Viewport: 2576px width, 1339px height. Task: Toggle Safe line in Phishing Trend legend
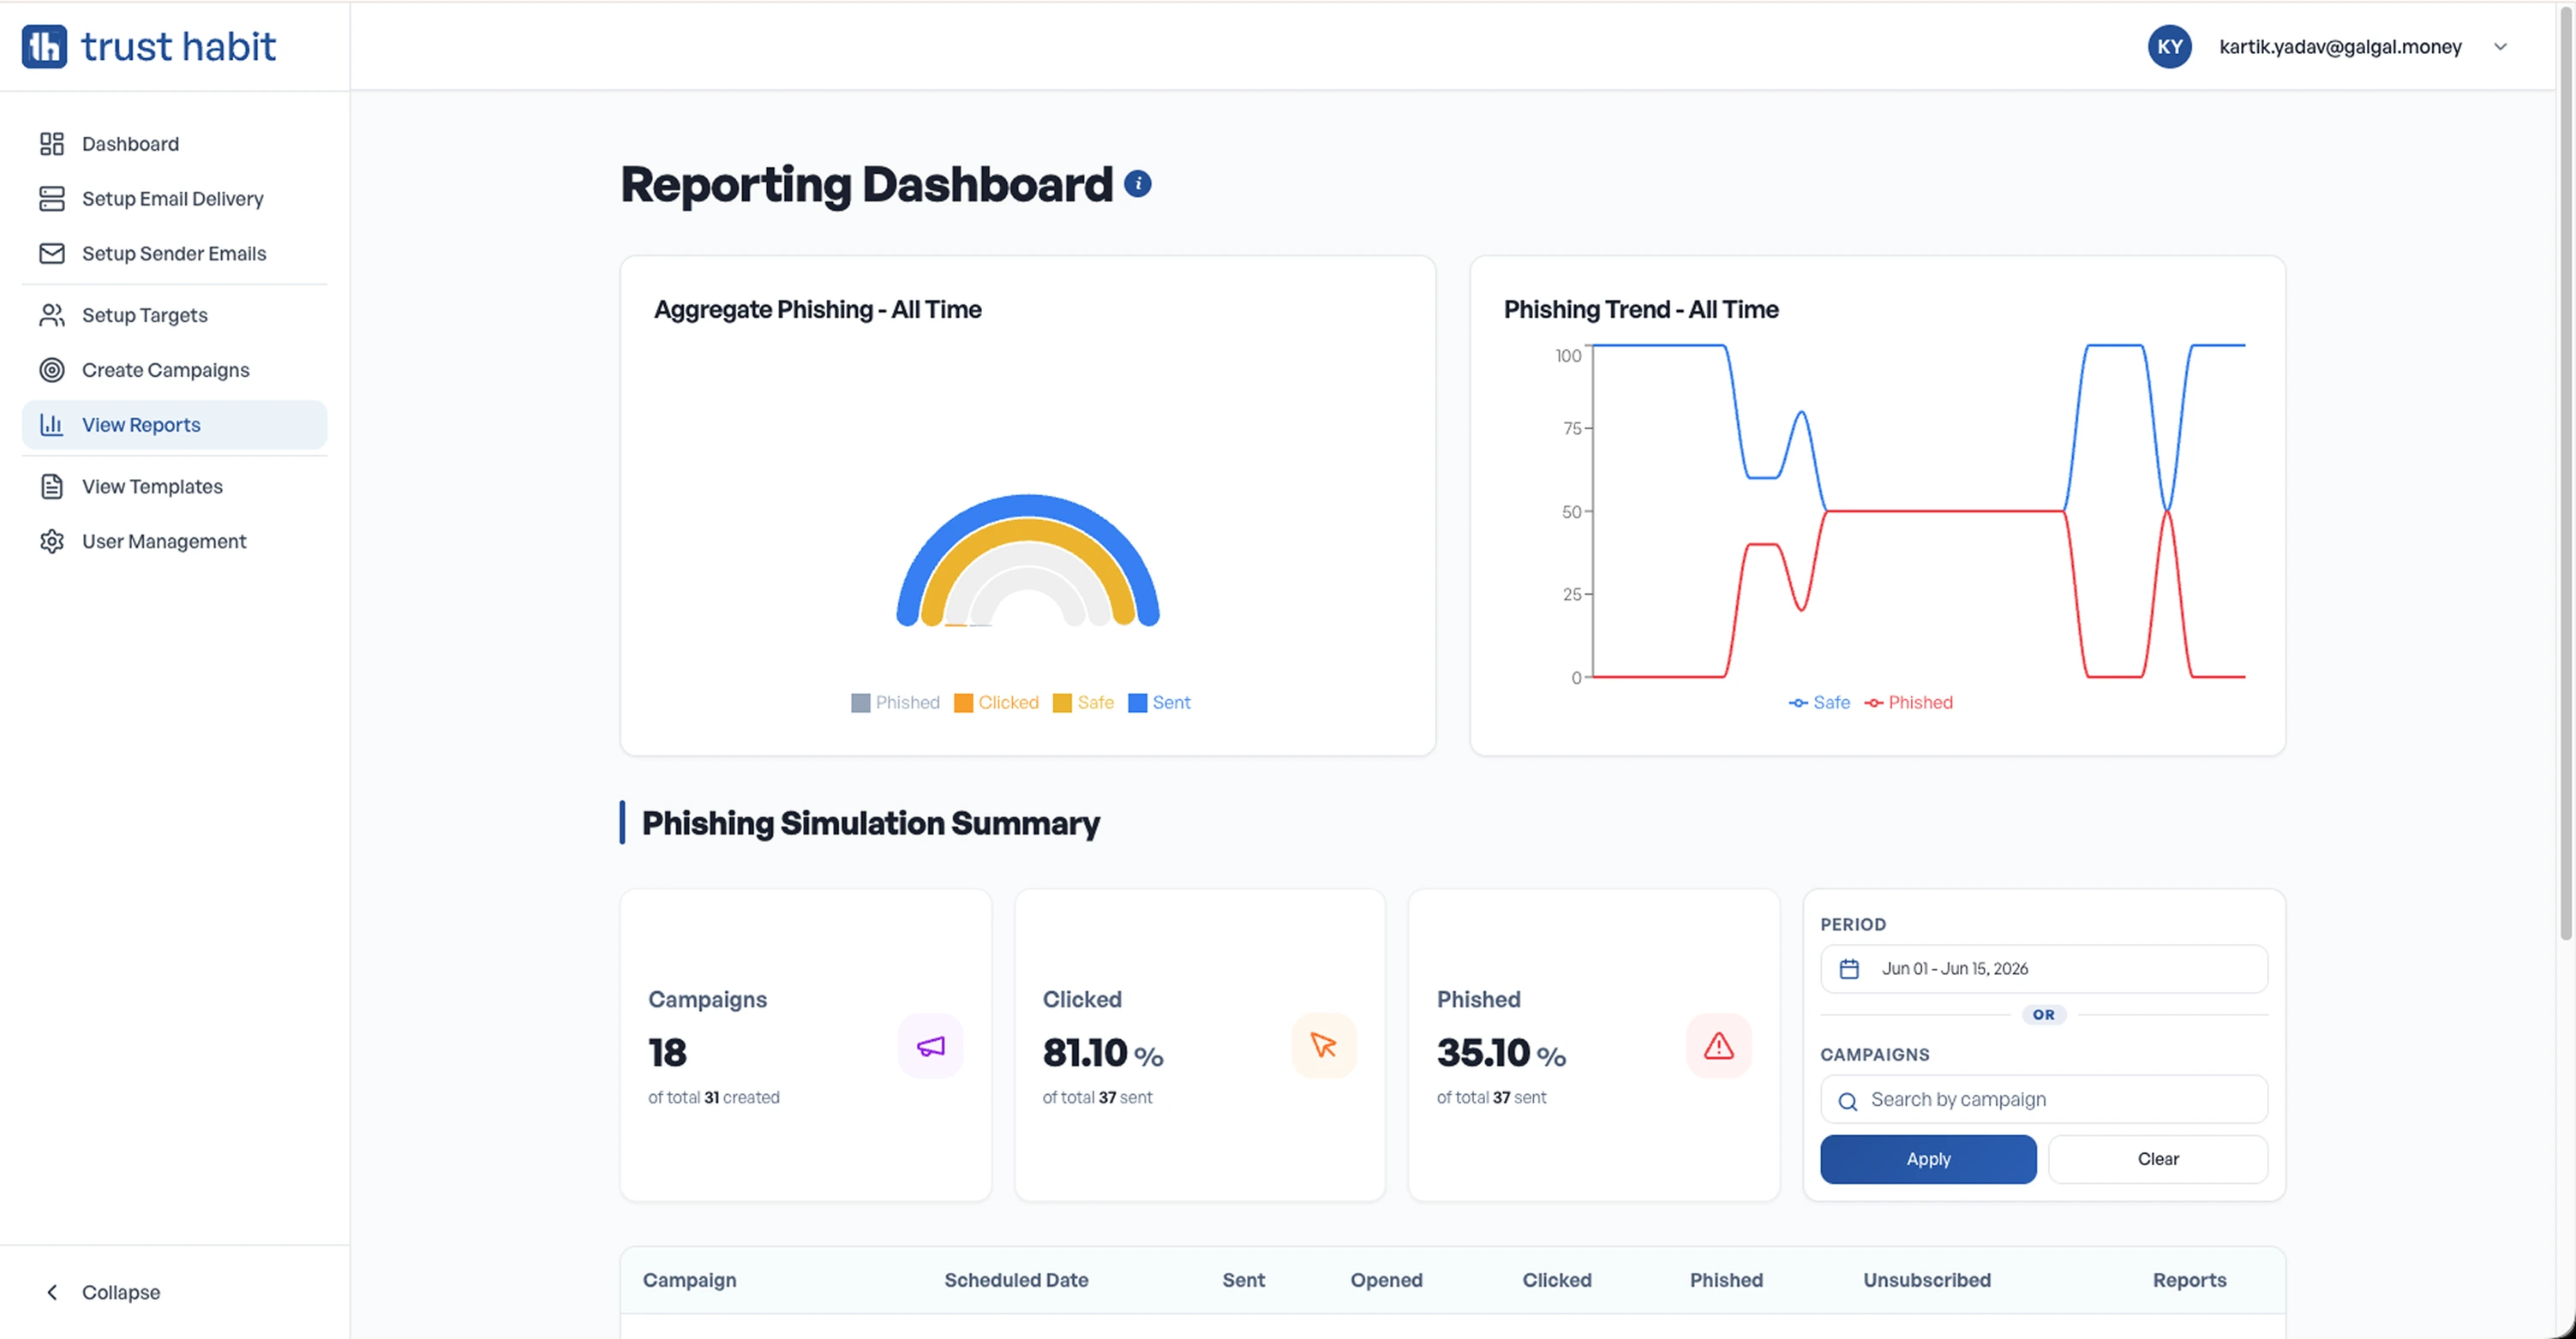1819,703
